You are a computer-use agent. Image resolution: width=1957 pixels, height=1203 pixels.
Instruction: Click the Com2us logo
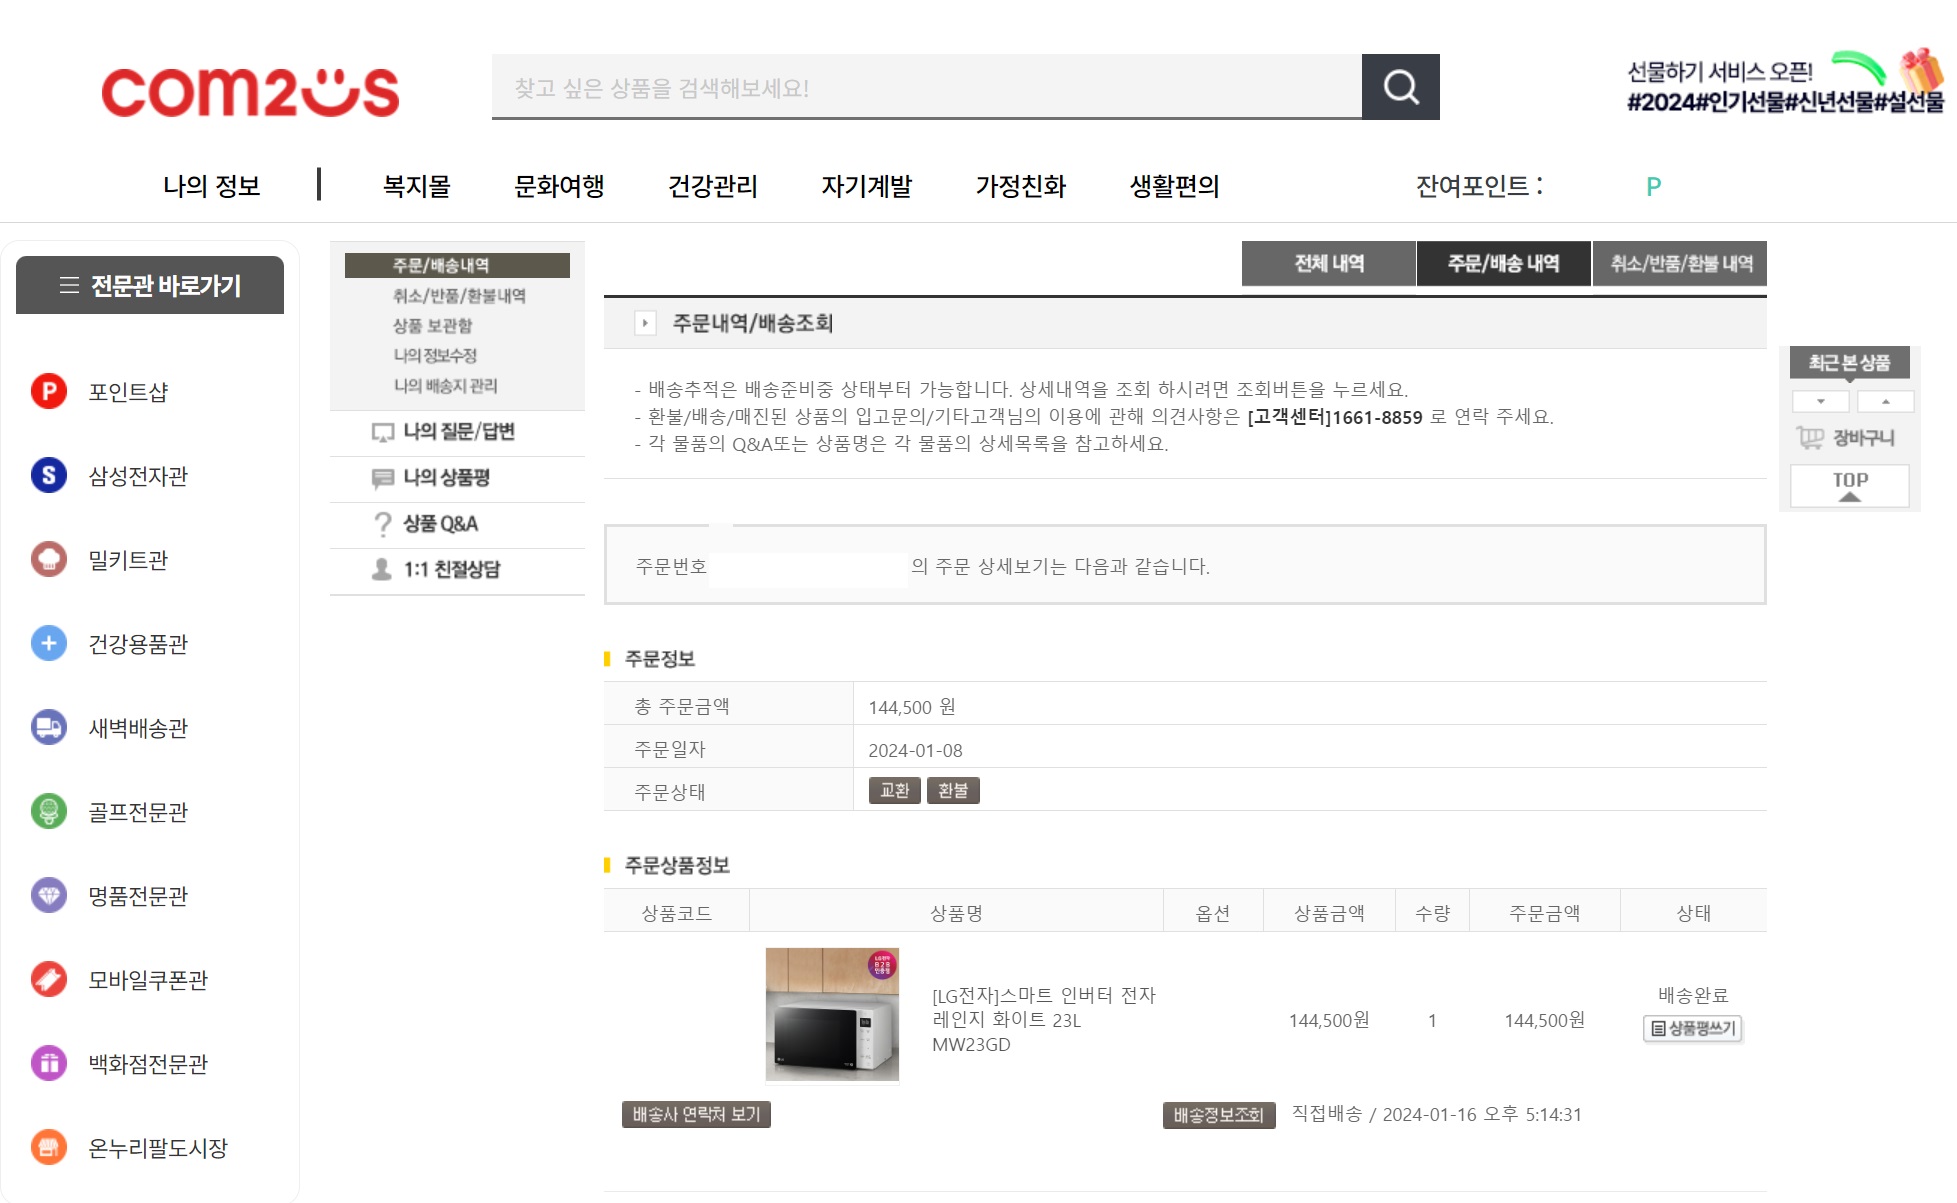tap(250, 91)
